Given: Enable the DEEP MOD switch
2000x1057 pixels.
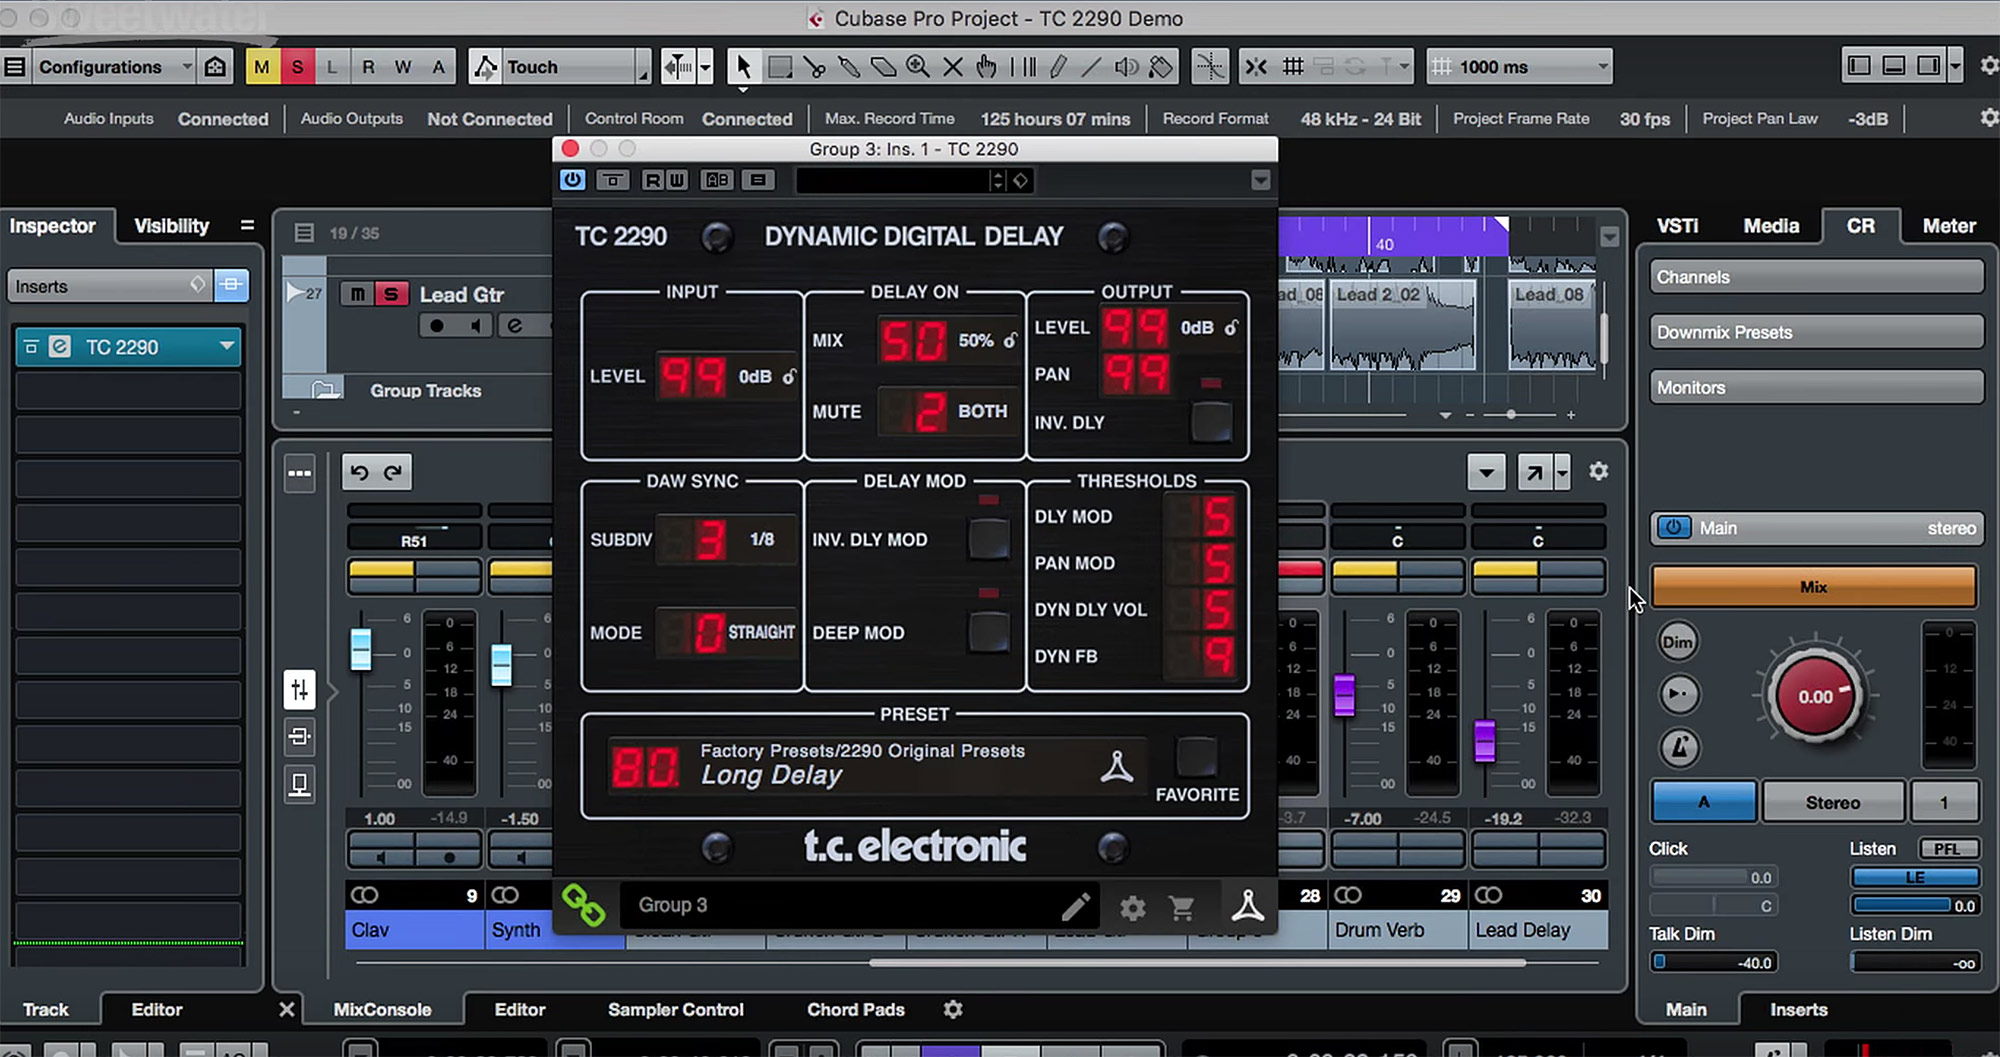Looking at the screenshot, I should 988,631.
